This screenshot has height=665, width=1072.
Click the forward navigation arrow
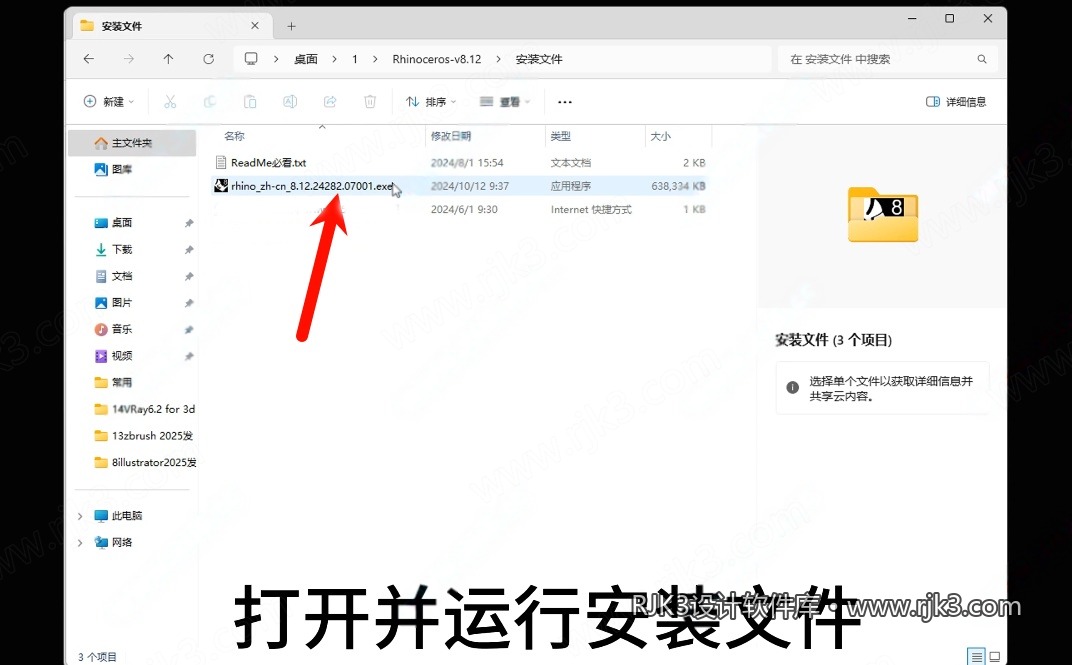[x=129, y=59]
